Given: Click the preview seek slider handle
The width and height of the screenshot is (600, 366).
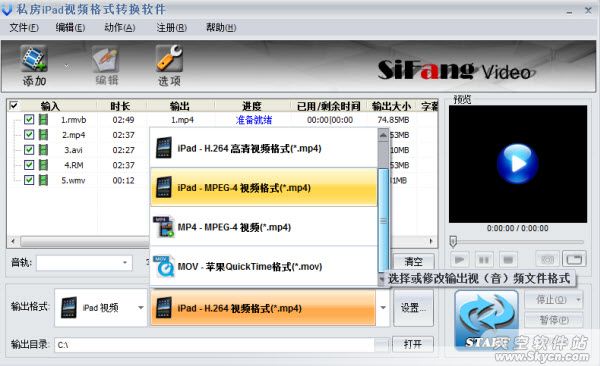Looking at the screenshot, I should pyautogui.click(x=453, y=242).
